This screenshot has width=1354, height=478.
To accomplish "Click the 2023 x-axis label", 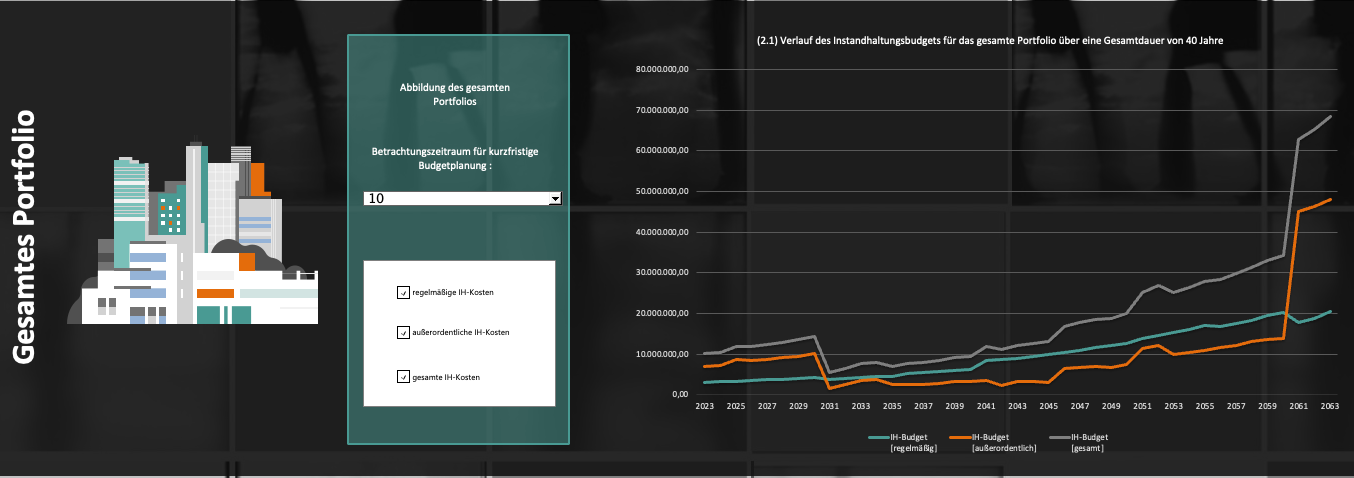I will (x=705, y=407).
